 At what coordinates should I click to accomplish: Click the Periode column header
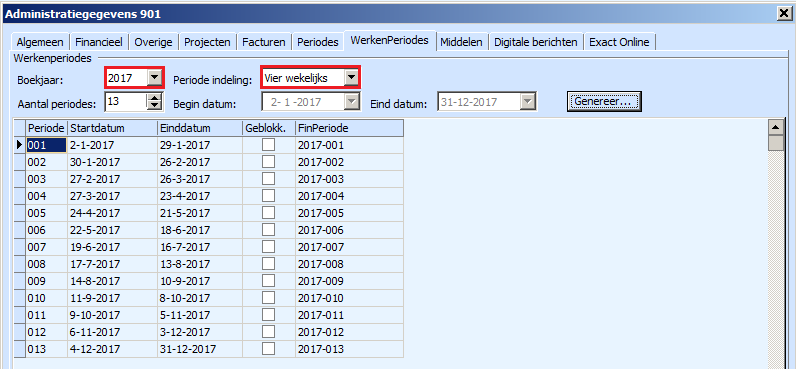46,128
